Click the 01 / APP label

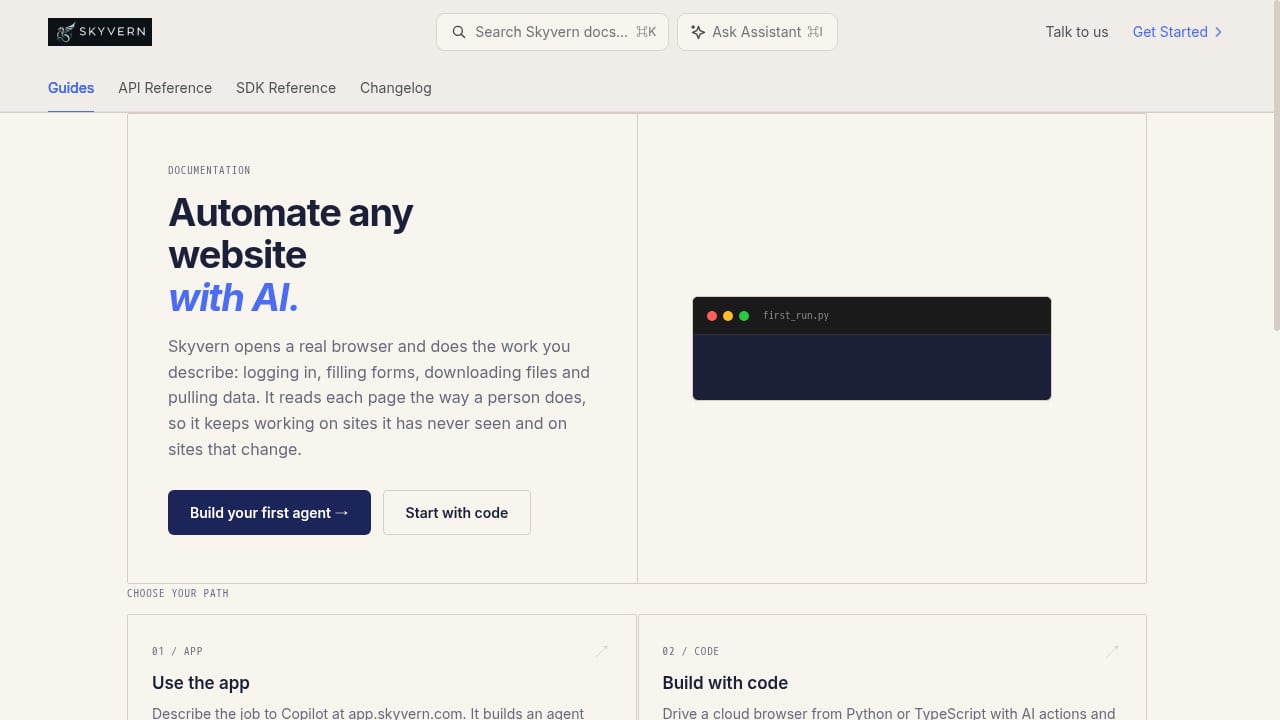click(x=177, y=652)
